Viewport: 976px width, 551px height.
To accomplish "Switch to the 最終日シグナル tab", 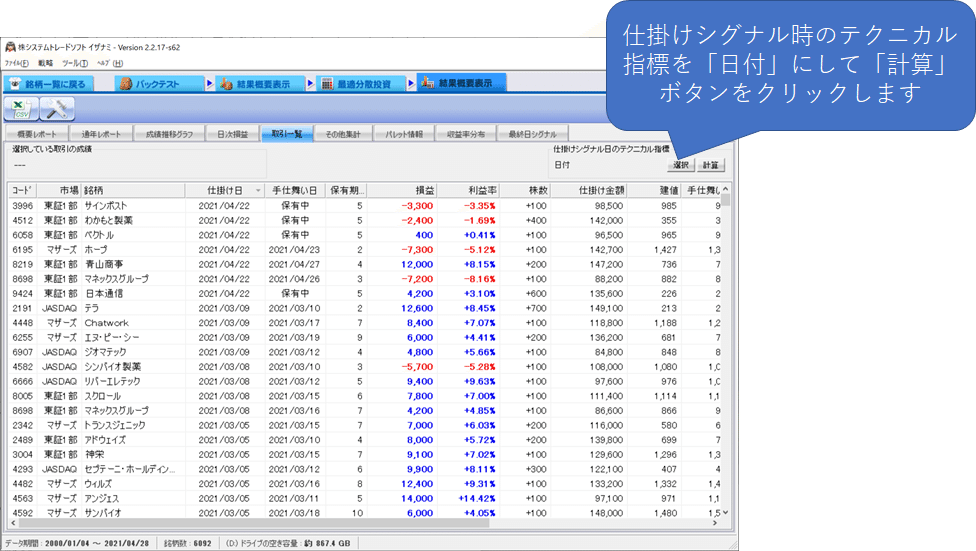I will click(x=532, y=134).
